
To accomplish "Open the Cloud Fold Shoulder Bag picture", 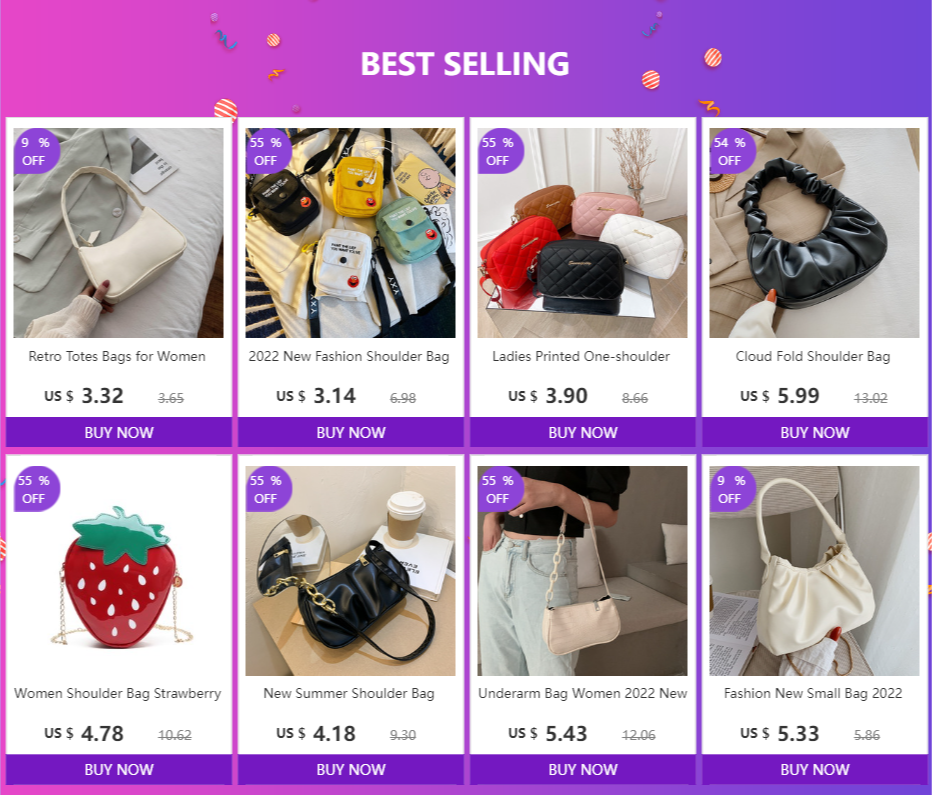I will point(814,233).
